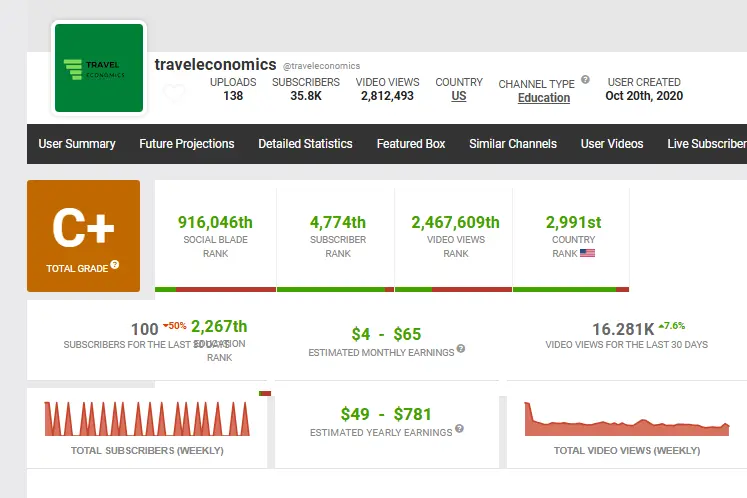The image size is (747, 498).
Task: Click the country rank progress bar
Action: pyautogui.click(x=571, y=289)
